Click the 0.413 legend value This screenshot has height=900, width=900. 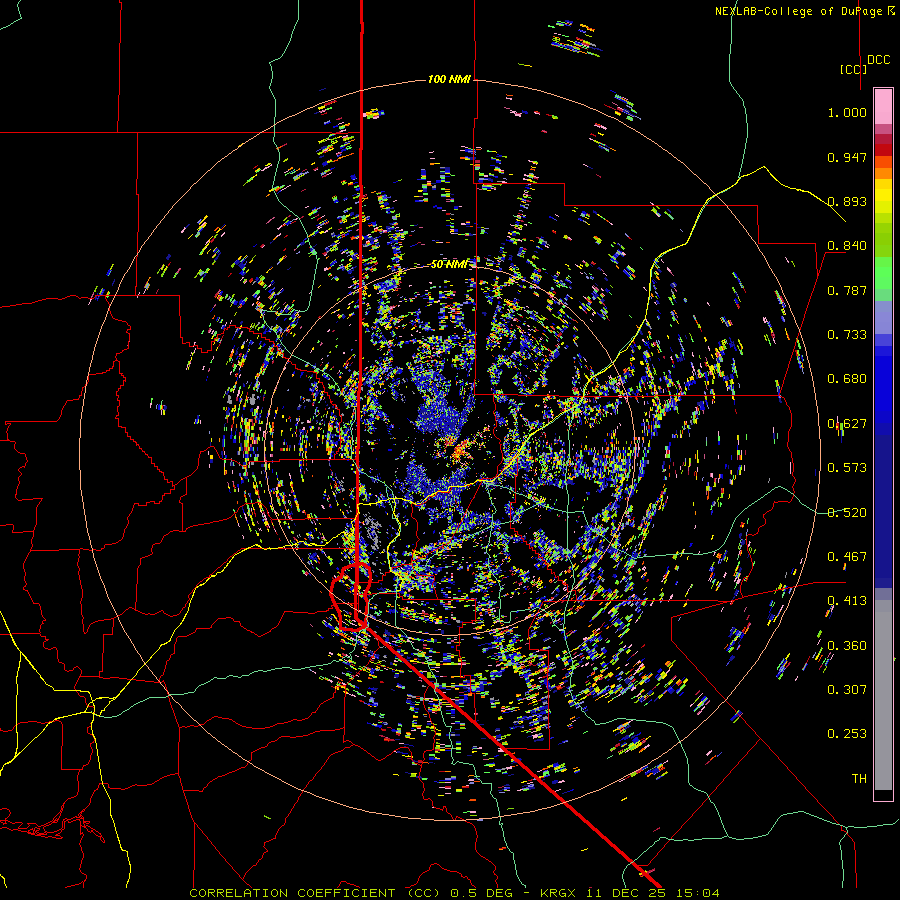847,601
